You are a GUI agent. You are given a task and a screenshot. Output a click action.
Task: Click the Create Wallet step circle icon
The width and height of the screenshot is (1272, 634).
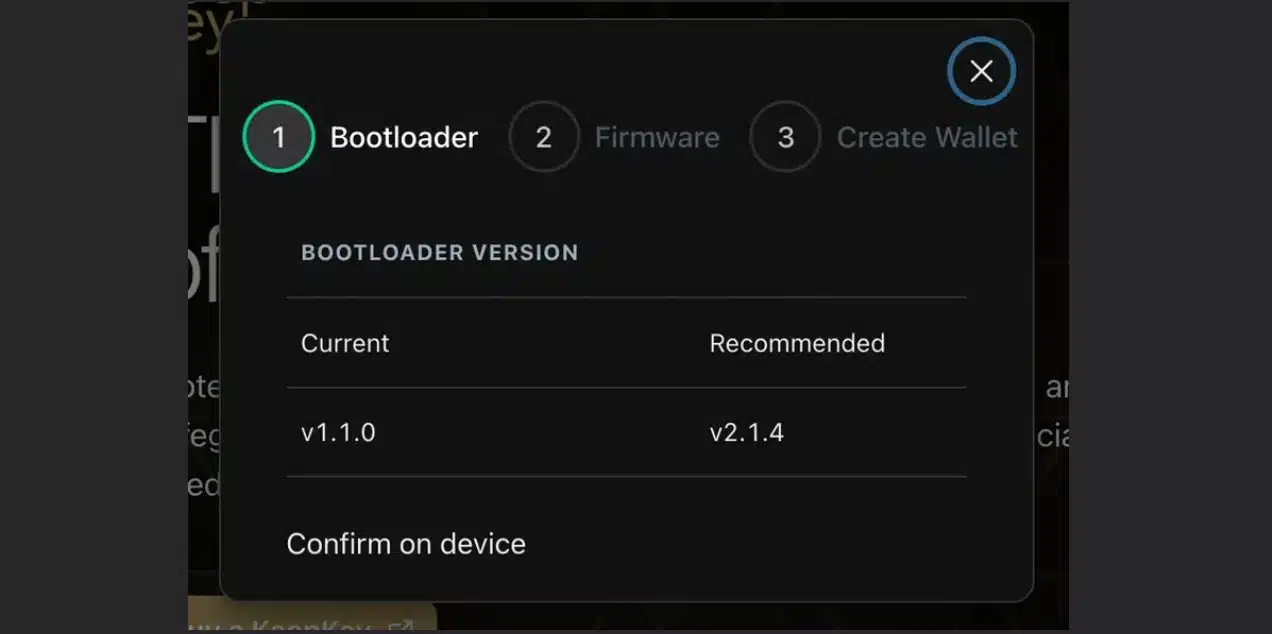point(786,137)
